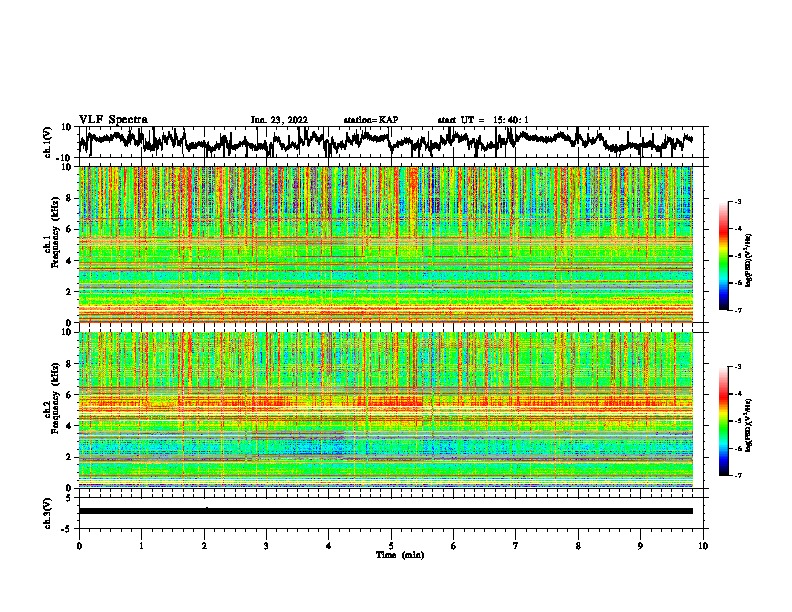This screenshot has width=792, height=612.
Task: Click the '-3' label on ch.1 colorbar
Action: click(x=738, y=201)
